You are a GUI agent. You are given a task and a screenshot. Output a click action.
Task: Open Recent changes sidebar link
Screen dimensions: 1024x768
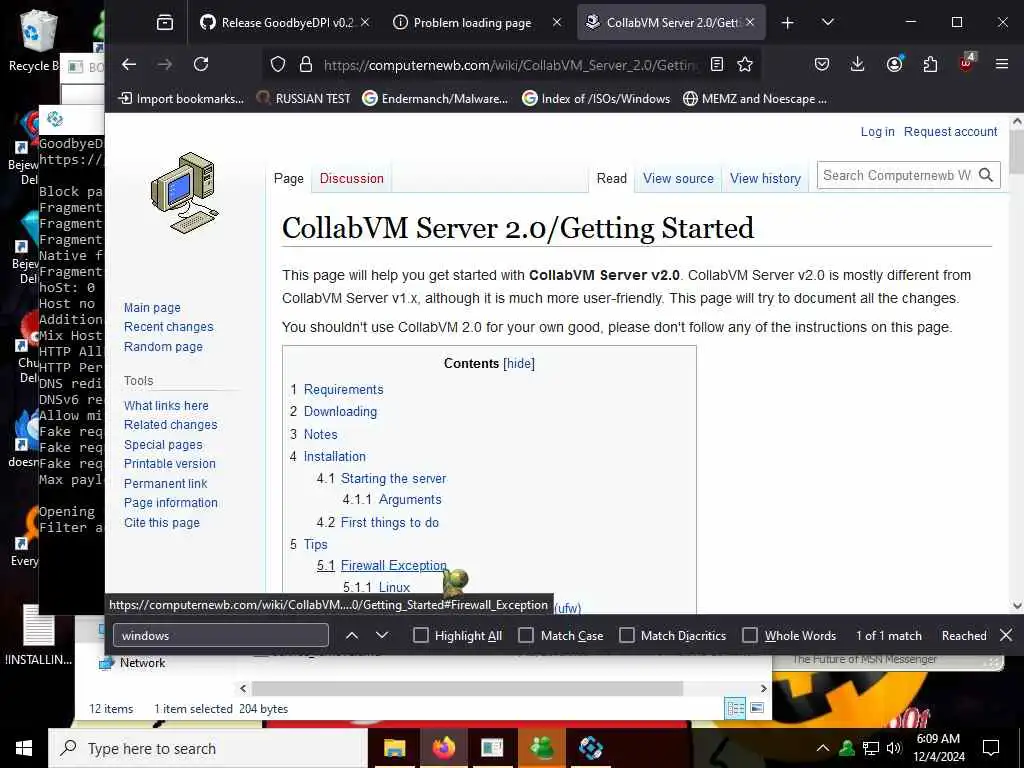[x=168, y=327]
